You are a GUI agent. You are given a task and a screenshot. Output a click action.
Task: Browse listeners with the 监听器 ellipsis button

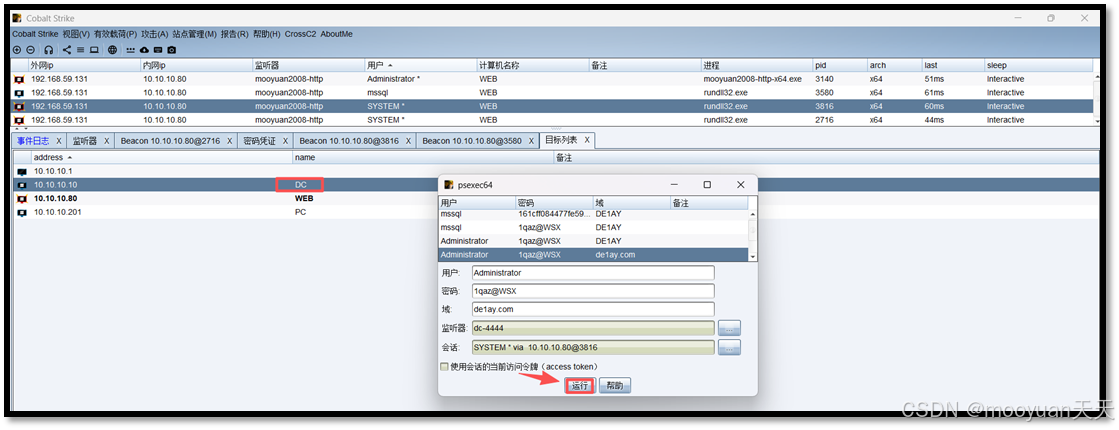(x=729, y=328)
